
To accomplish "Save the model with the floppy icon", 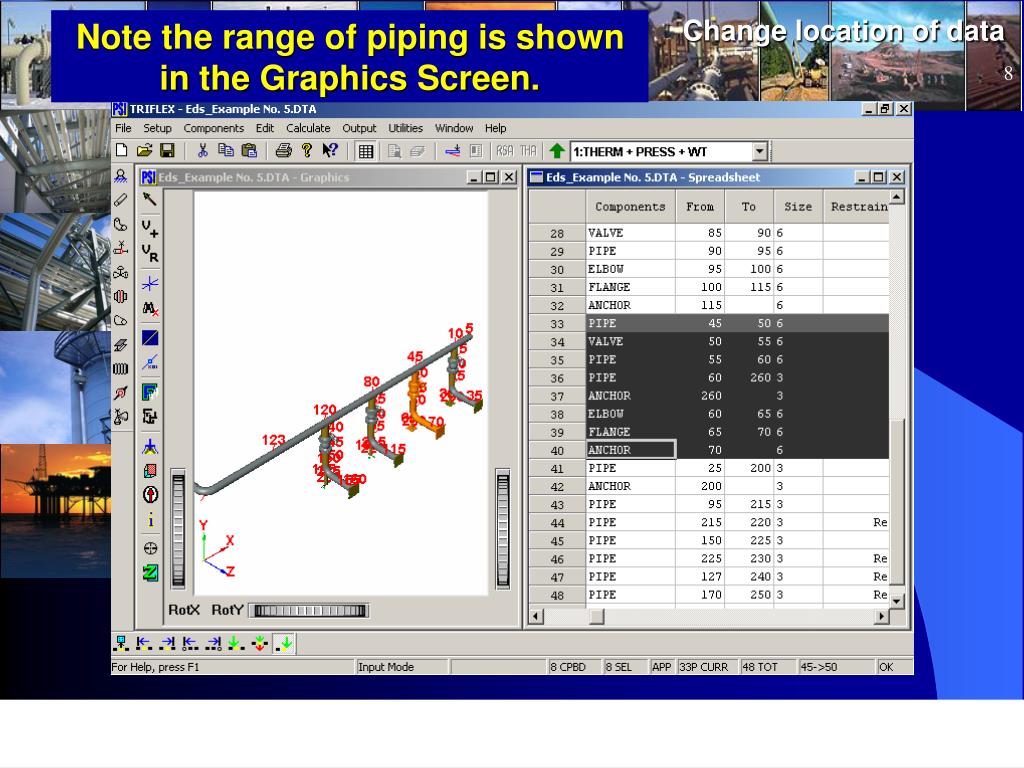I will click(167, 151).
